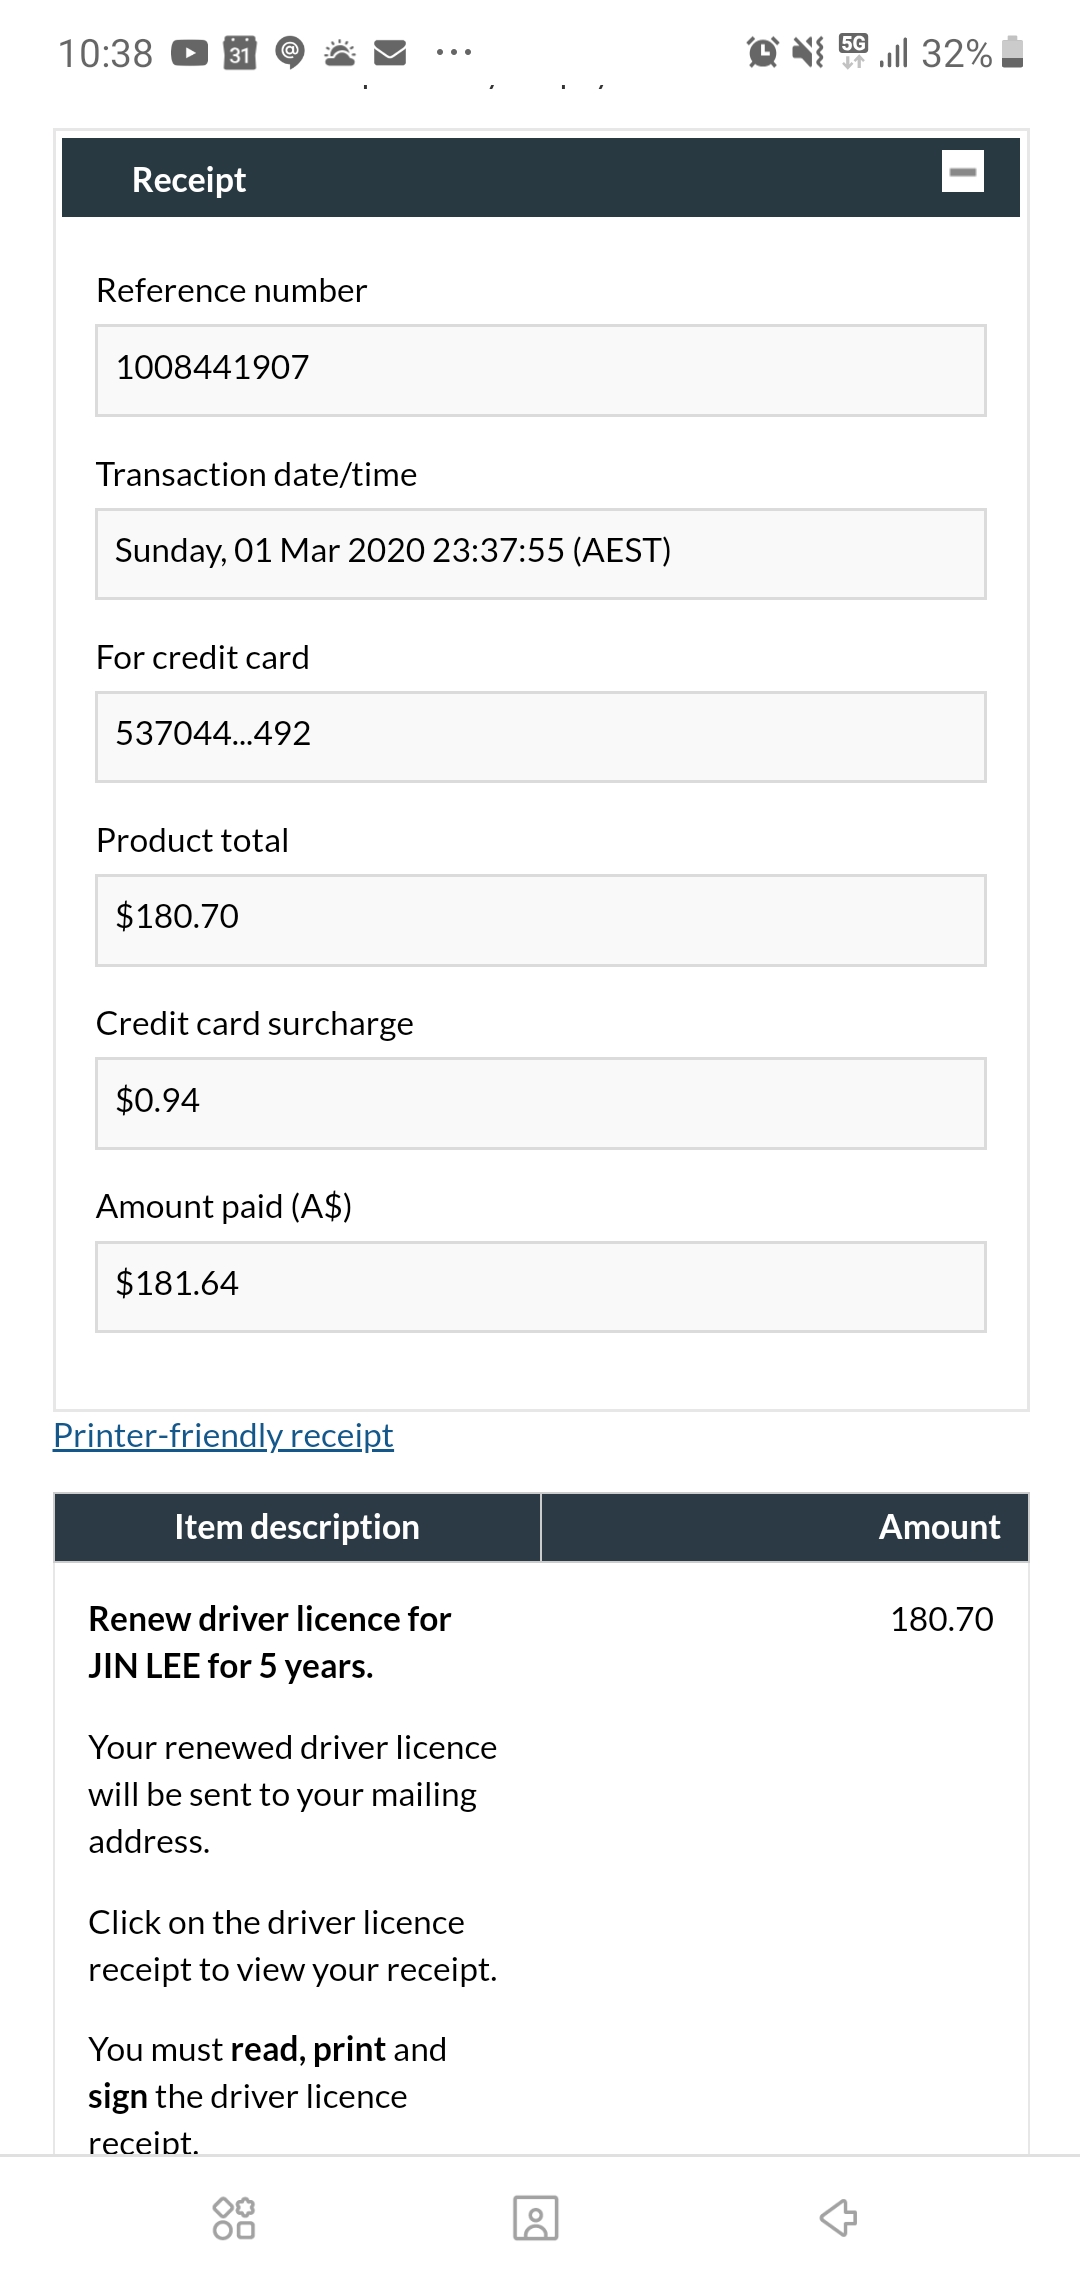
Task: Tap the Transaction date/time field
Action: [540, 553]
